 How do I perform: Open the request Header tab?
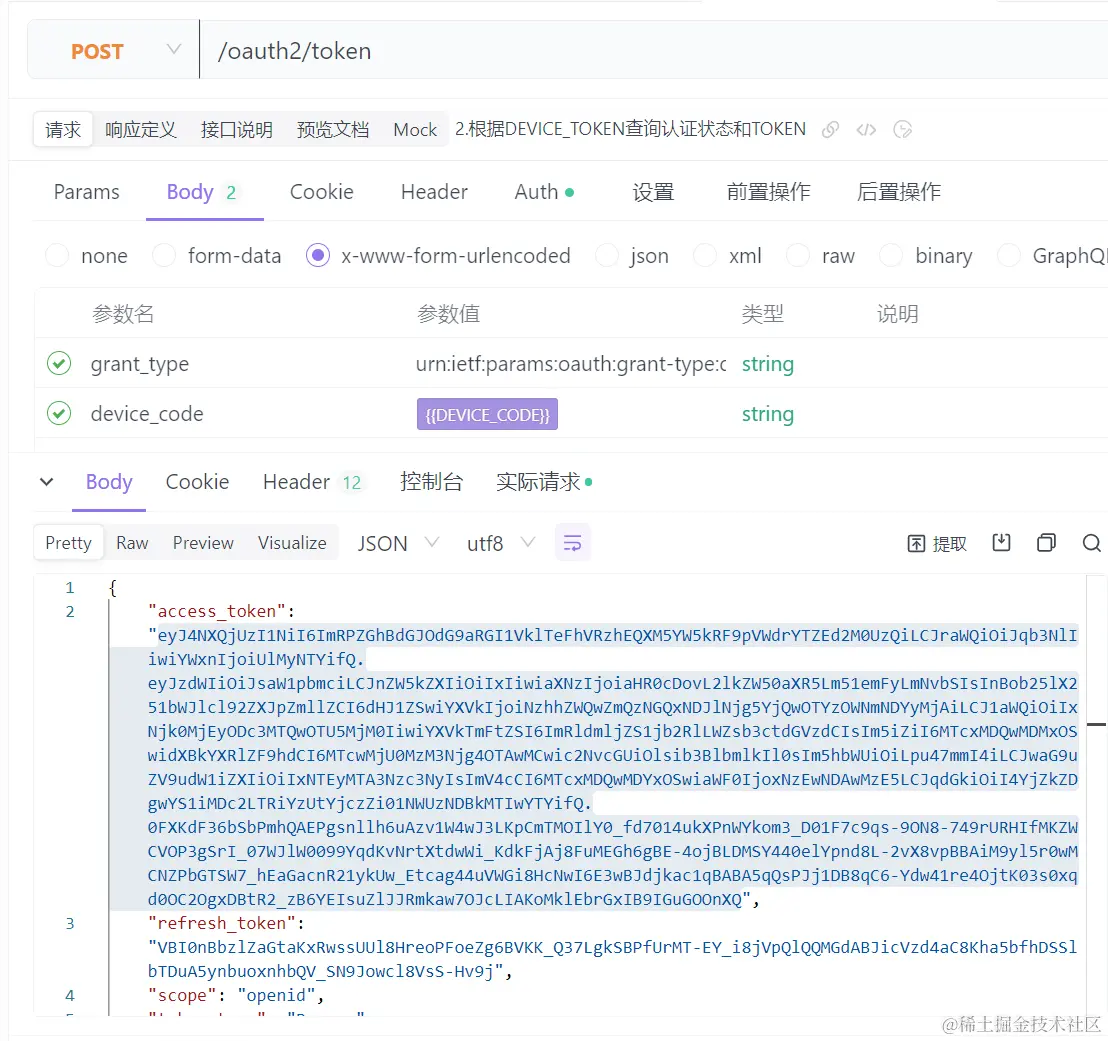(434, 192)
